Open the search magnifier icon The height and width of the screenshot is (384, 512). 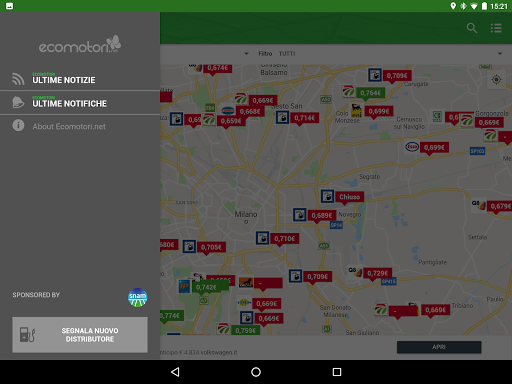tap(472, 28)
